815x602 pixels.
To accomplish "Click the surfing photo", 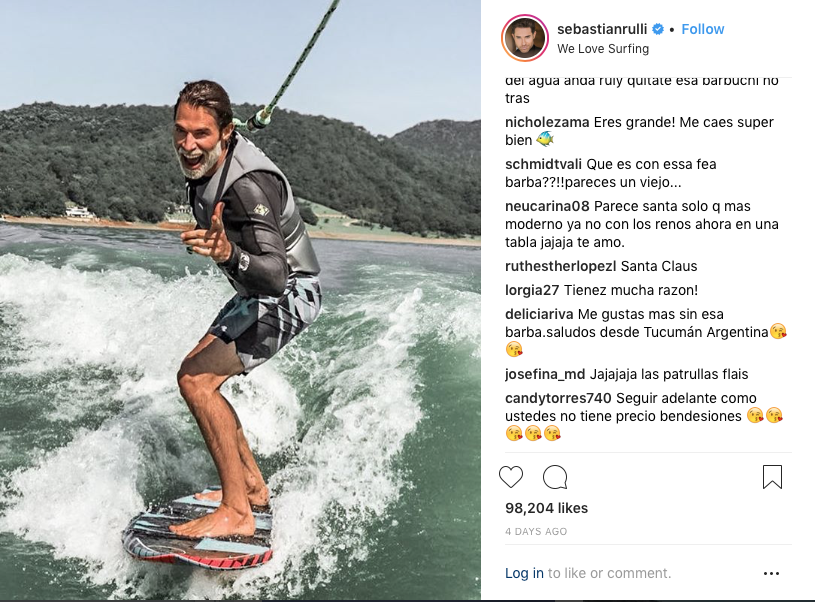I will click(x=240, y=300).
